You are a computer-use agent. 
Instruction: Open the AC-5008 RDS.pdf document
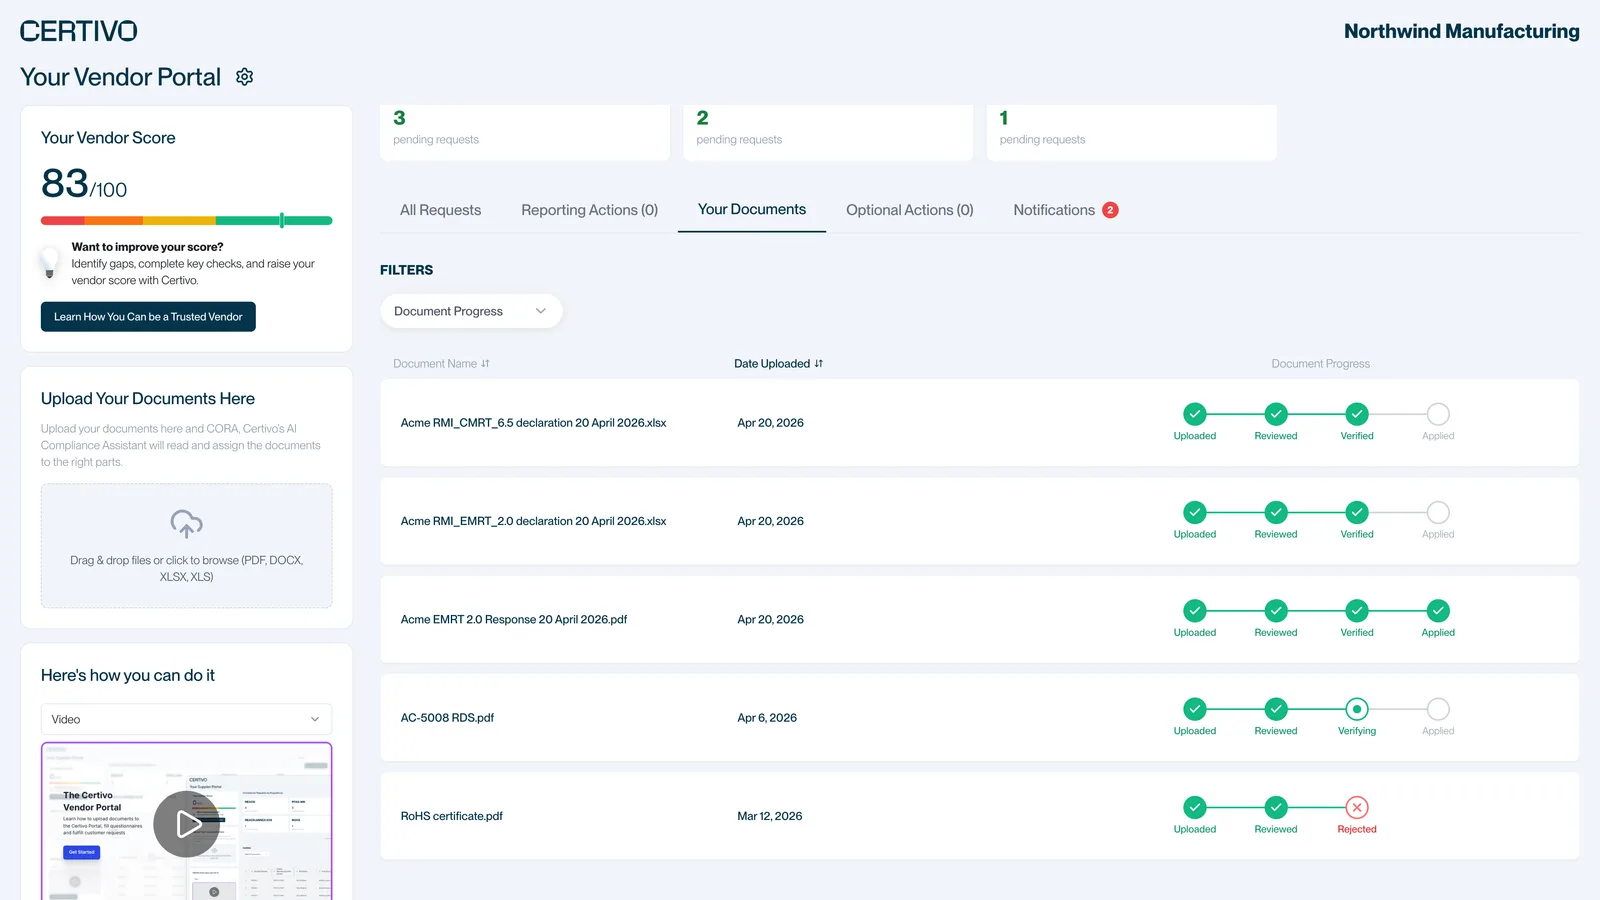pyautogui.click(x=447, y=718)
